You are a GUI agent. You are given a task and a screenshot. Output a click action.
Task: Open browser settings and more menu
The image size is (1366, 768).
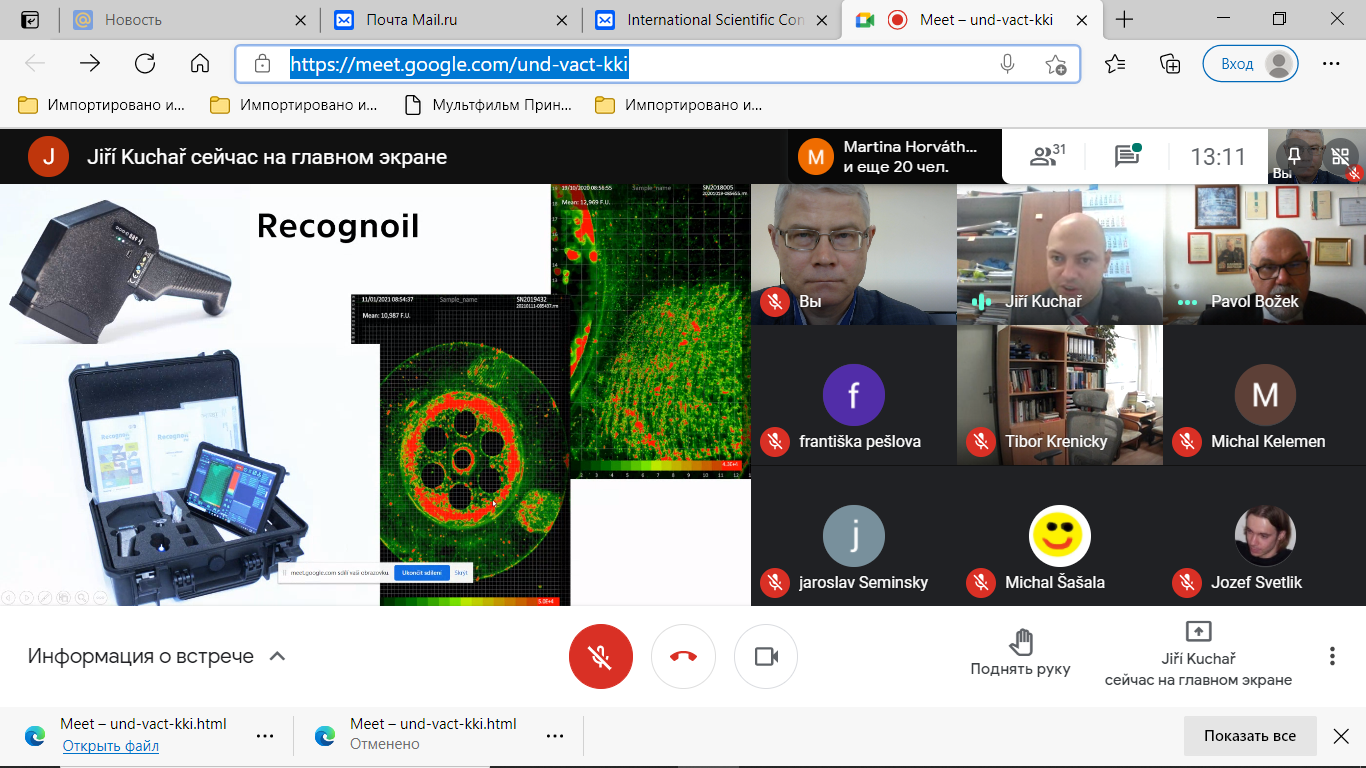(x=1331, y=64)
